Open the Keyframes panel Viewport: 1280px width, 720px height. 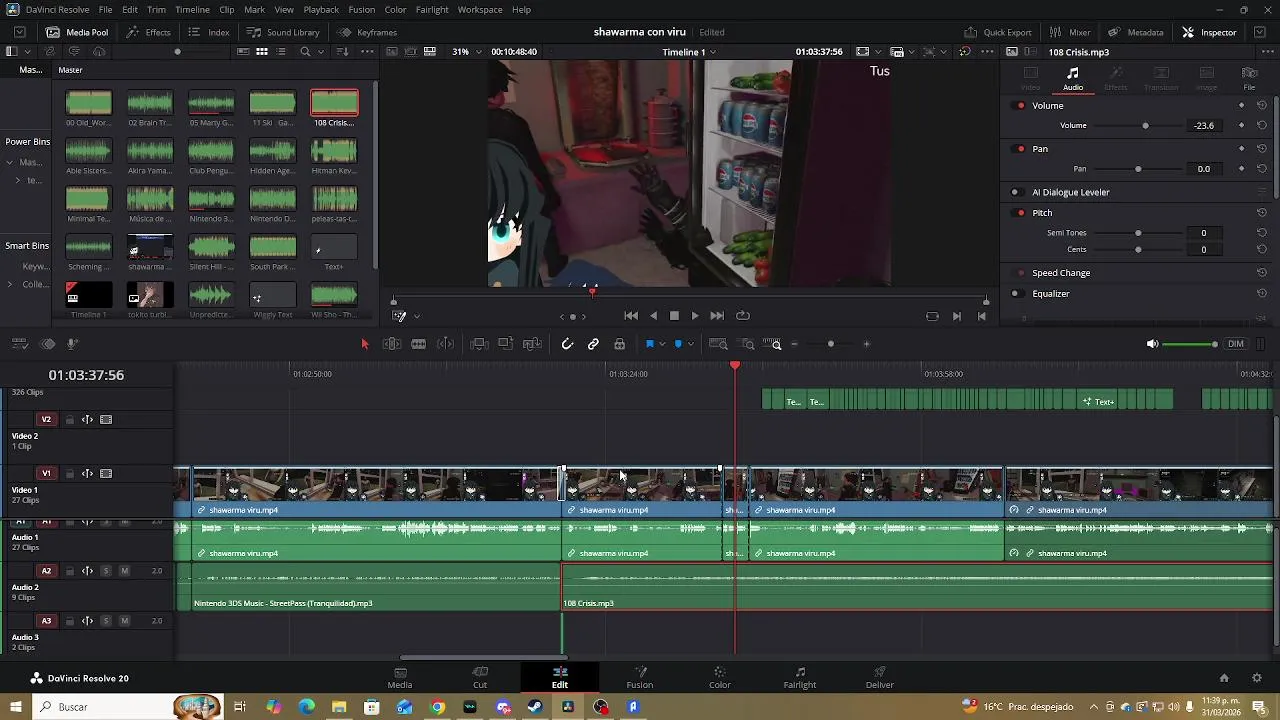[367, 32]
